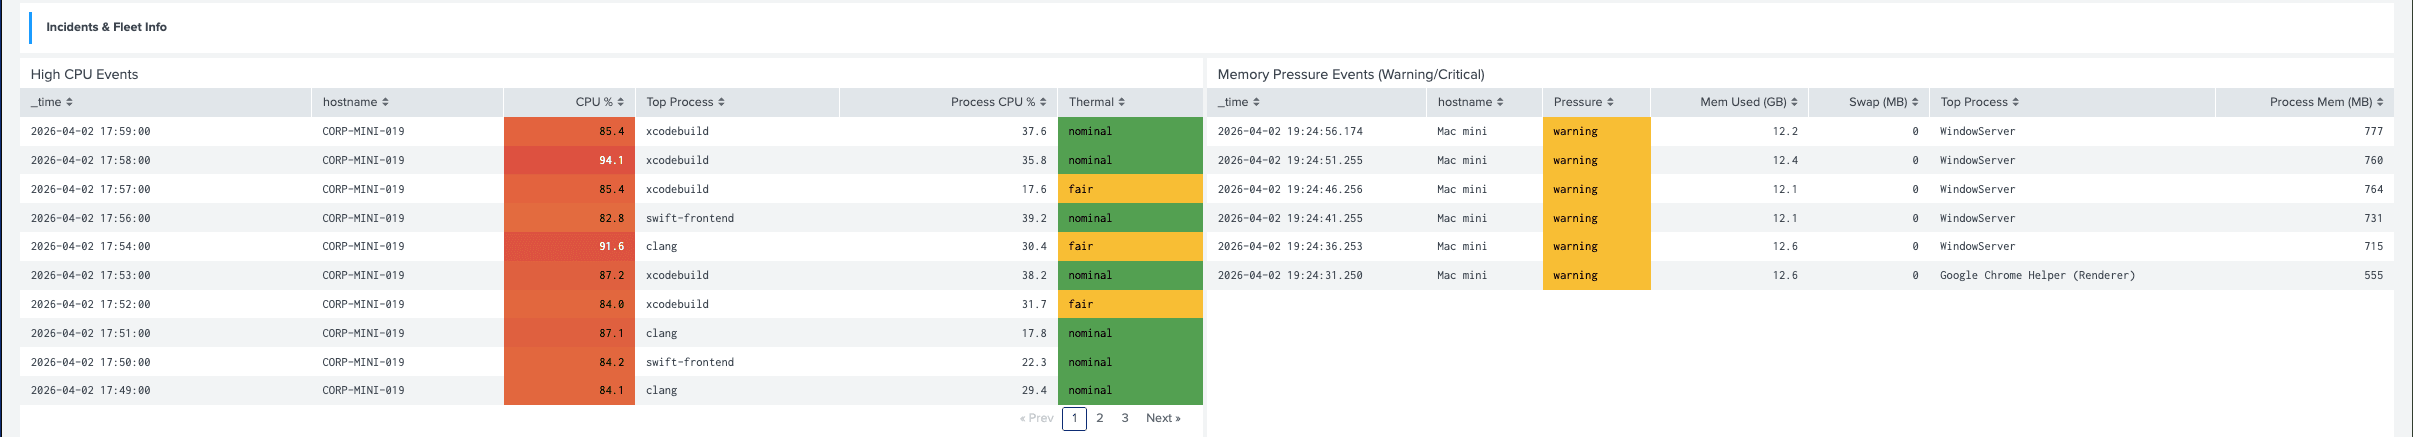Click Process CPU value 22.3

click(1034, 362)
